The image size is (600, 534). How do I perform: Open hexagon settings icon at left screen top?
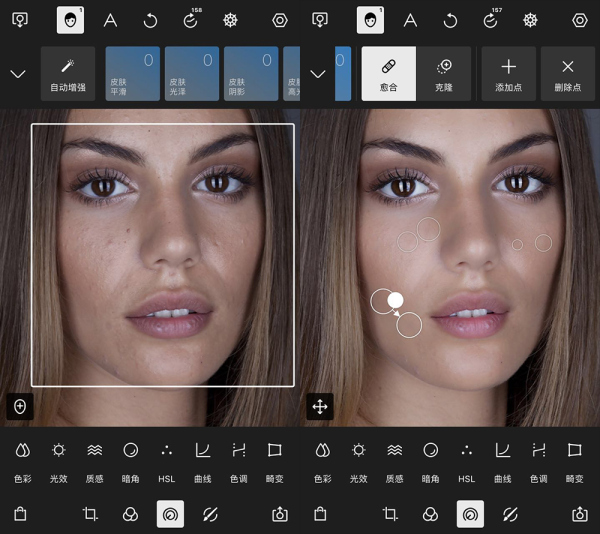pos(280,20)
